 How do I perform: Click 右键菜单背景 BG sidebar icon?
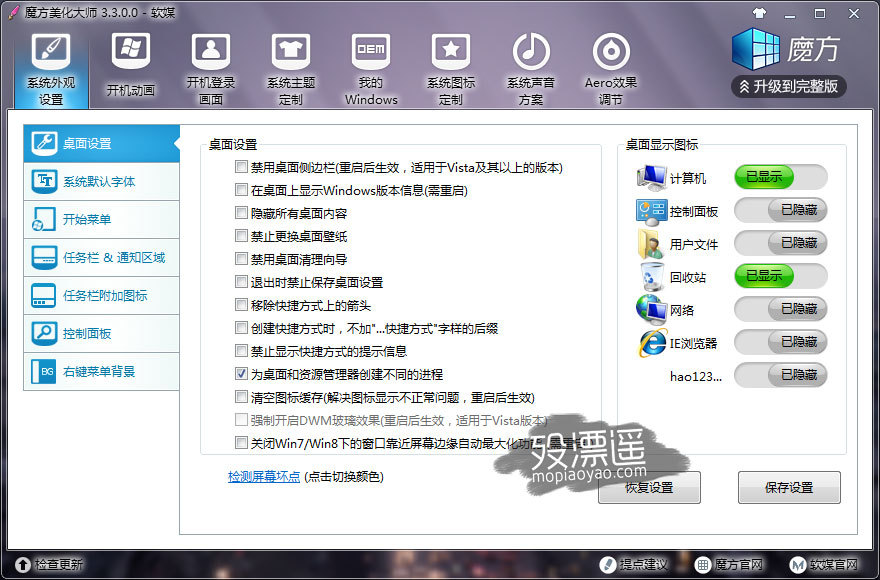tap(44, 372)
